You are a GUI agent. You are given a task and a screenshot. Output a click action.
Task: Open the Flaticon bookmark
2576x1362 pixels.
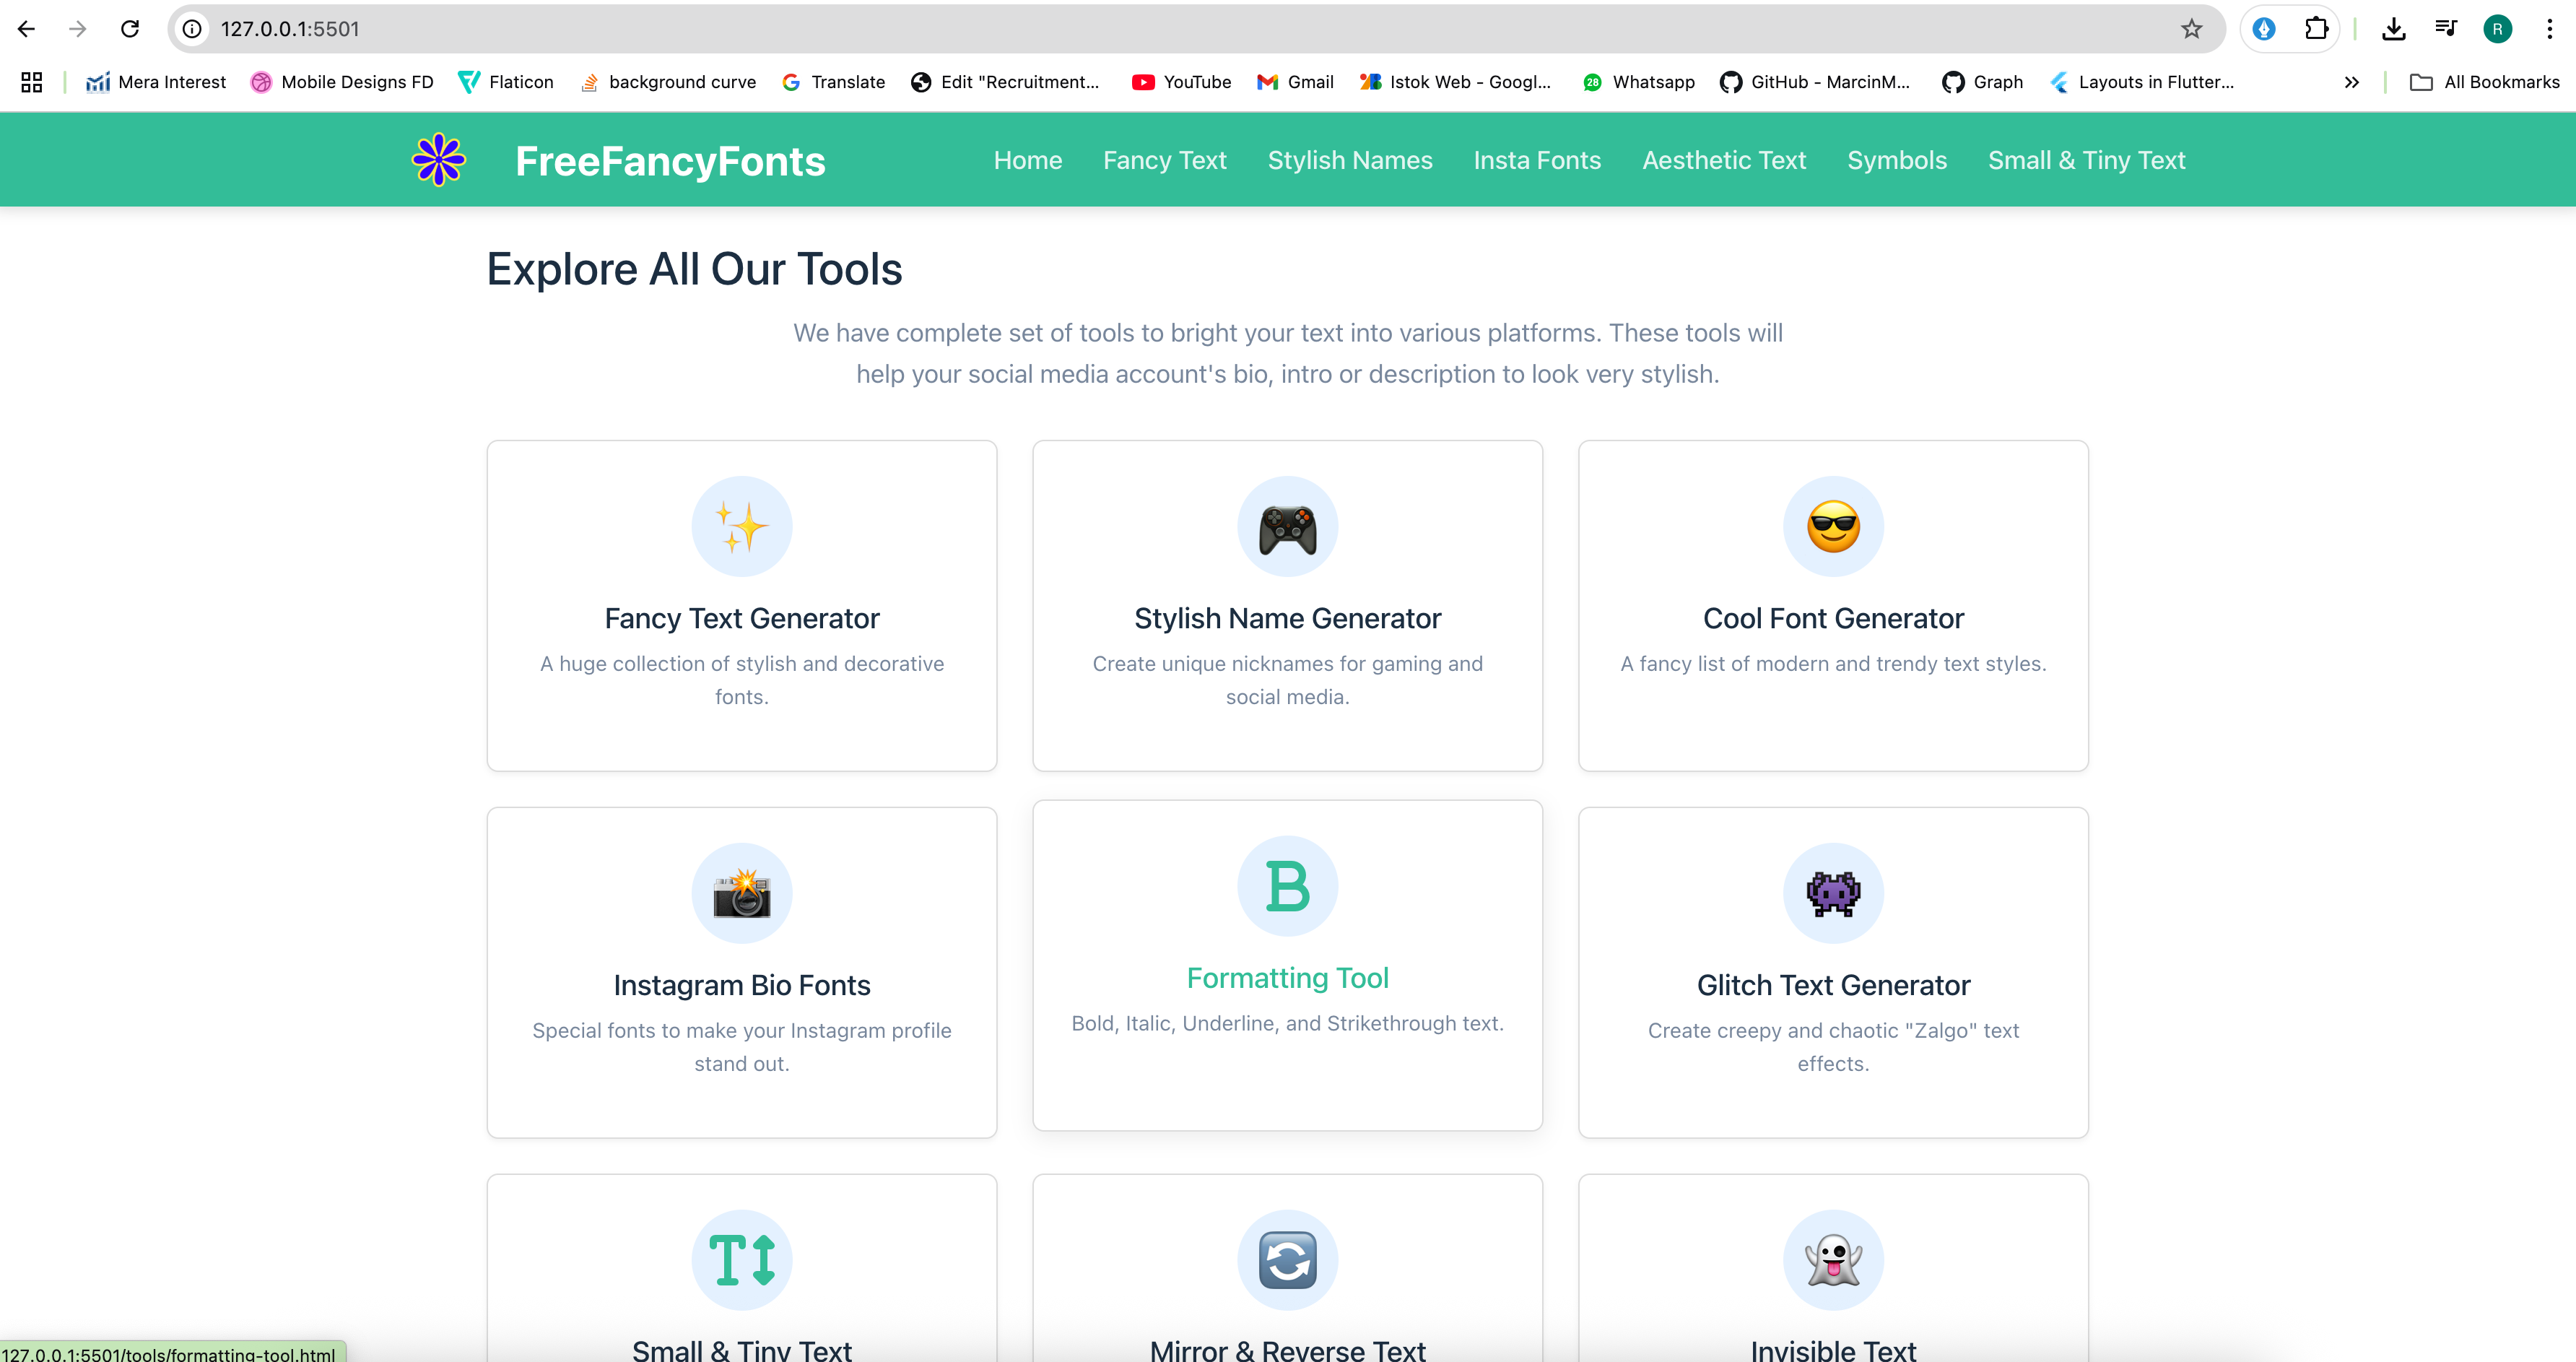[506, 82]
